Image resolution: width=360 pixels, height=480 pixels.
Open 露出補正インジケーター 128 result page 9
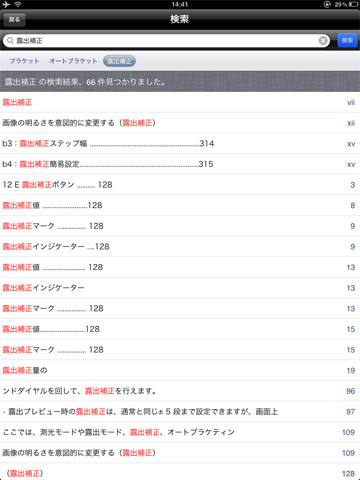180,247
